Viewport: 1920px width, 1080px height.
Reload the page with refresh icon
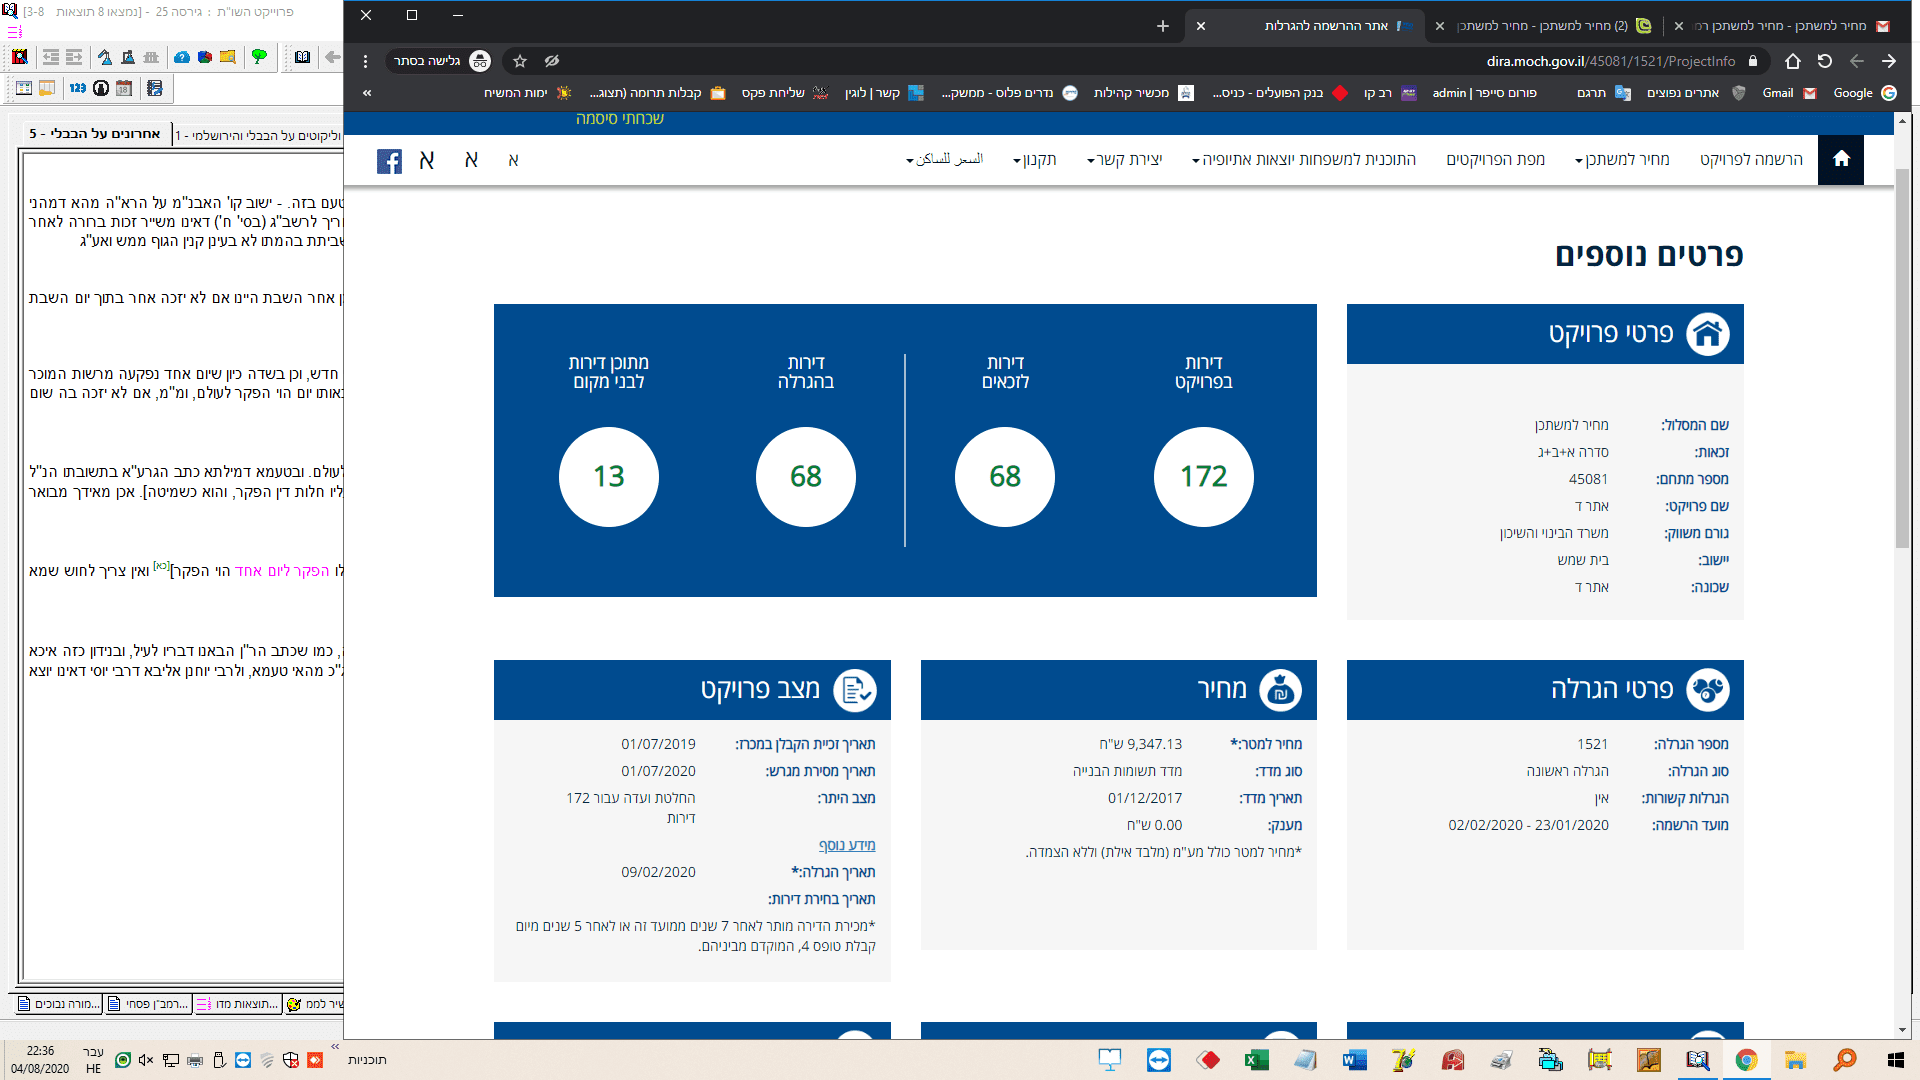1824,61
